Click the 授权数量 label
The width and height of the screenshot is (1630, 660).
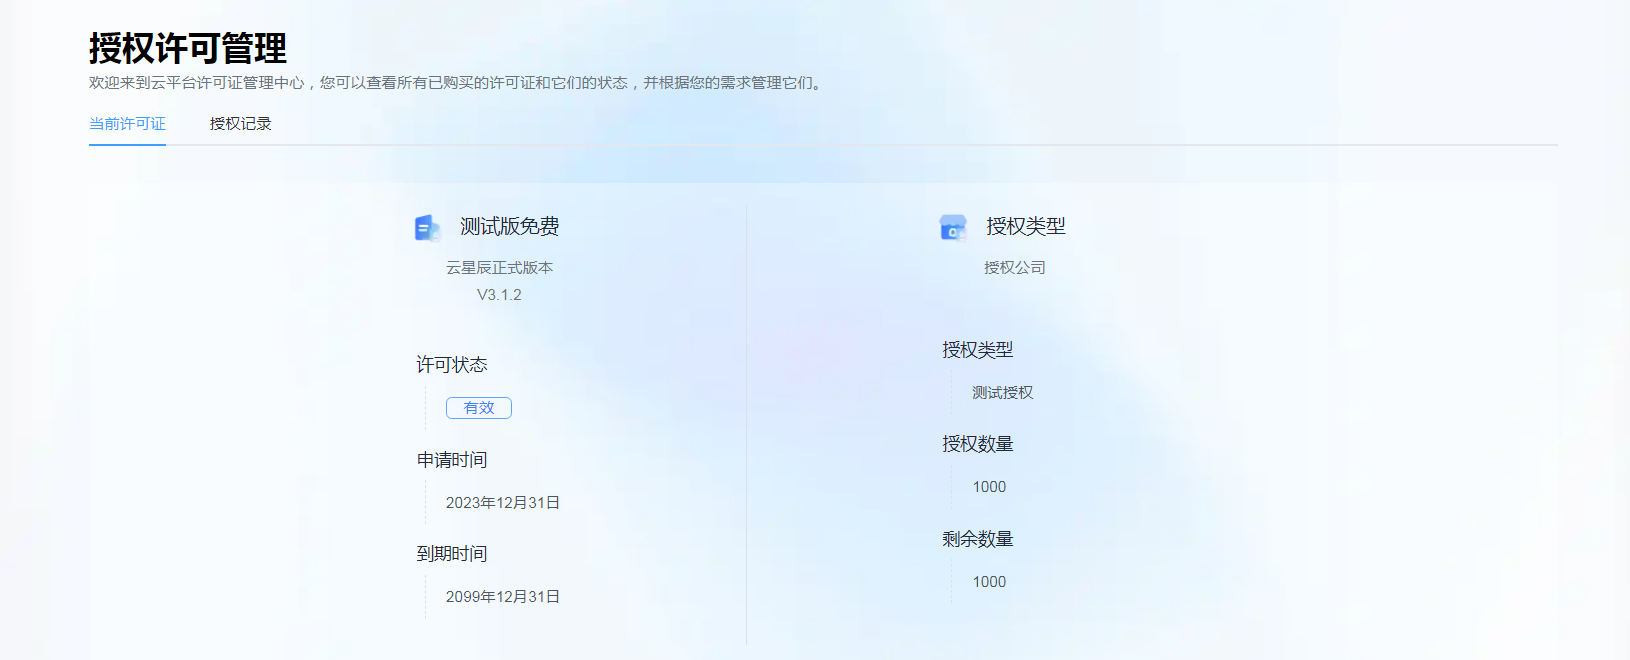[x=977, y=444]
